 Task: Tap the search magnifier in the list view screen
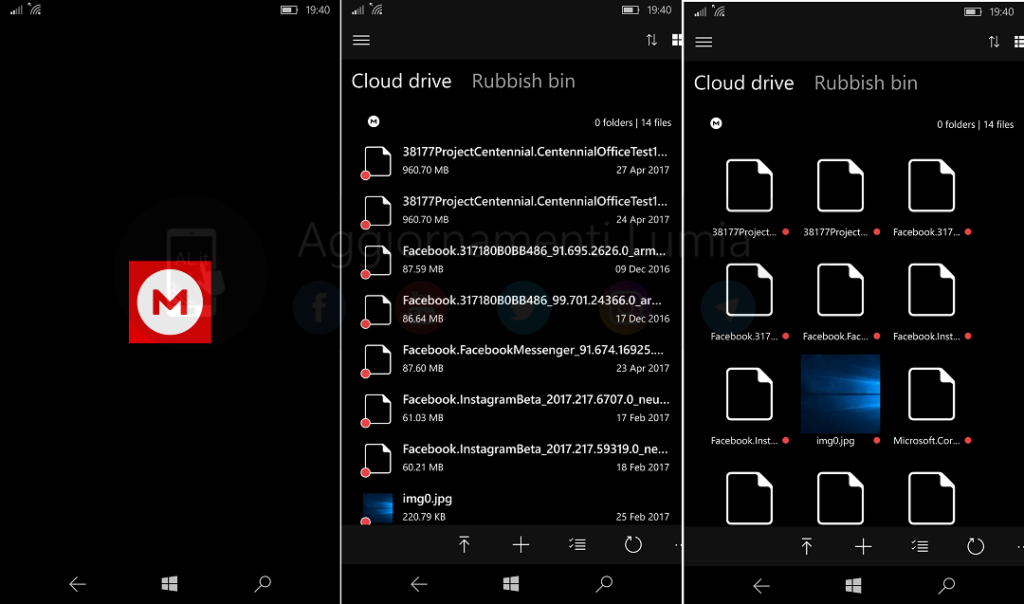click(x=605, y=584)
